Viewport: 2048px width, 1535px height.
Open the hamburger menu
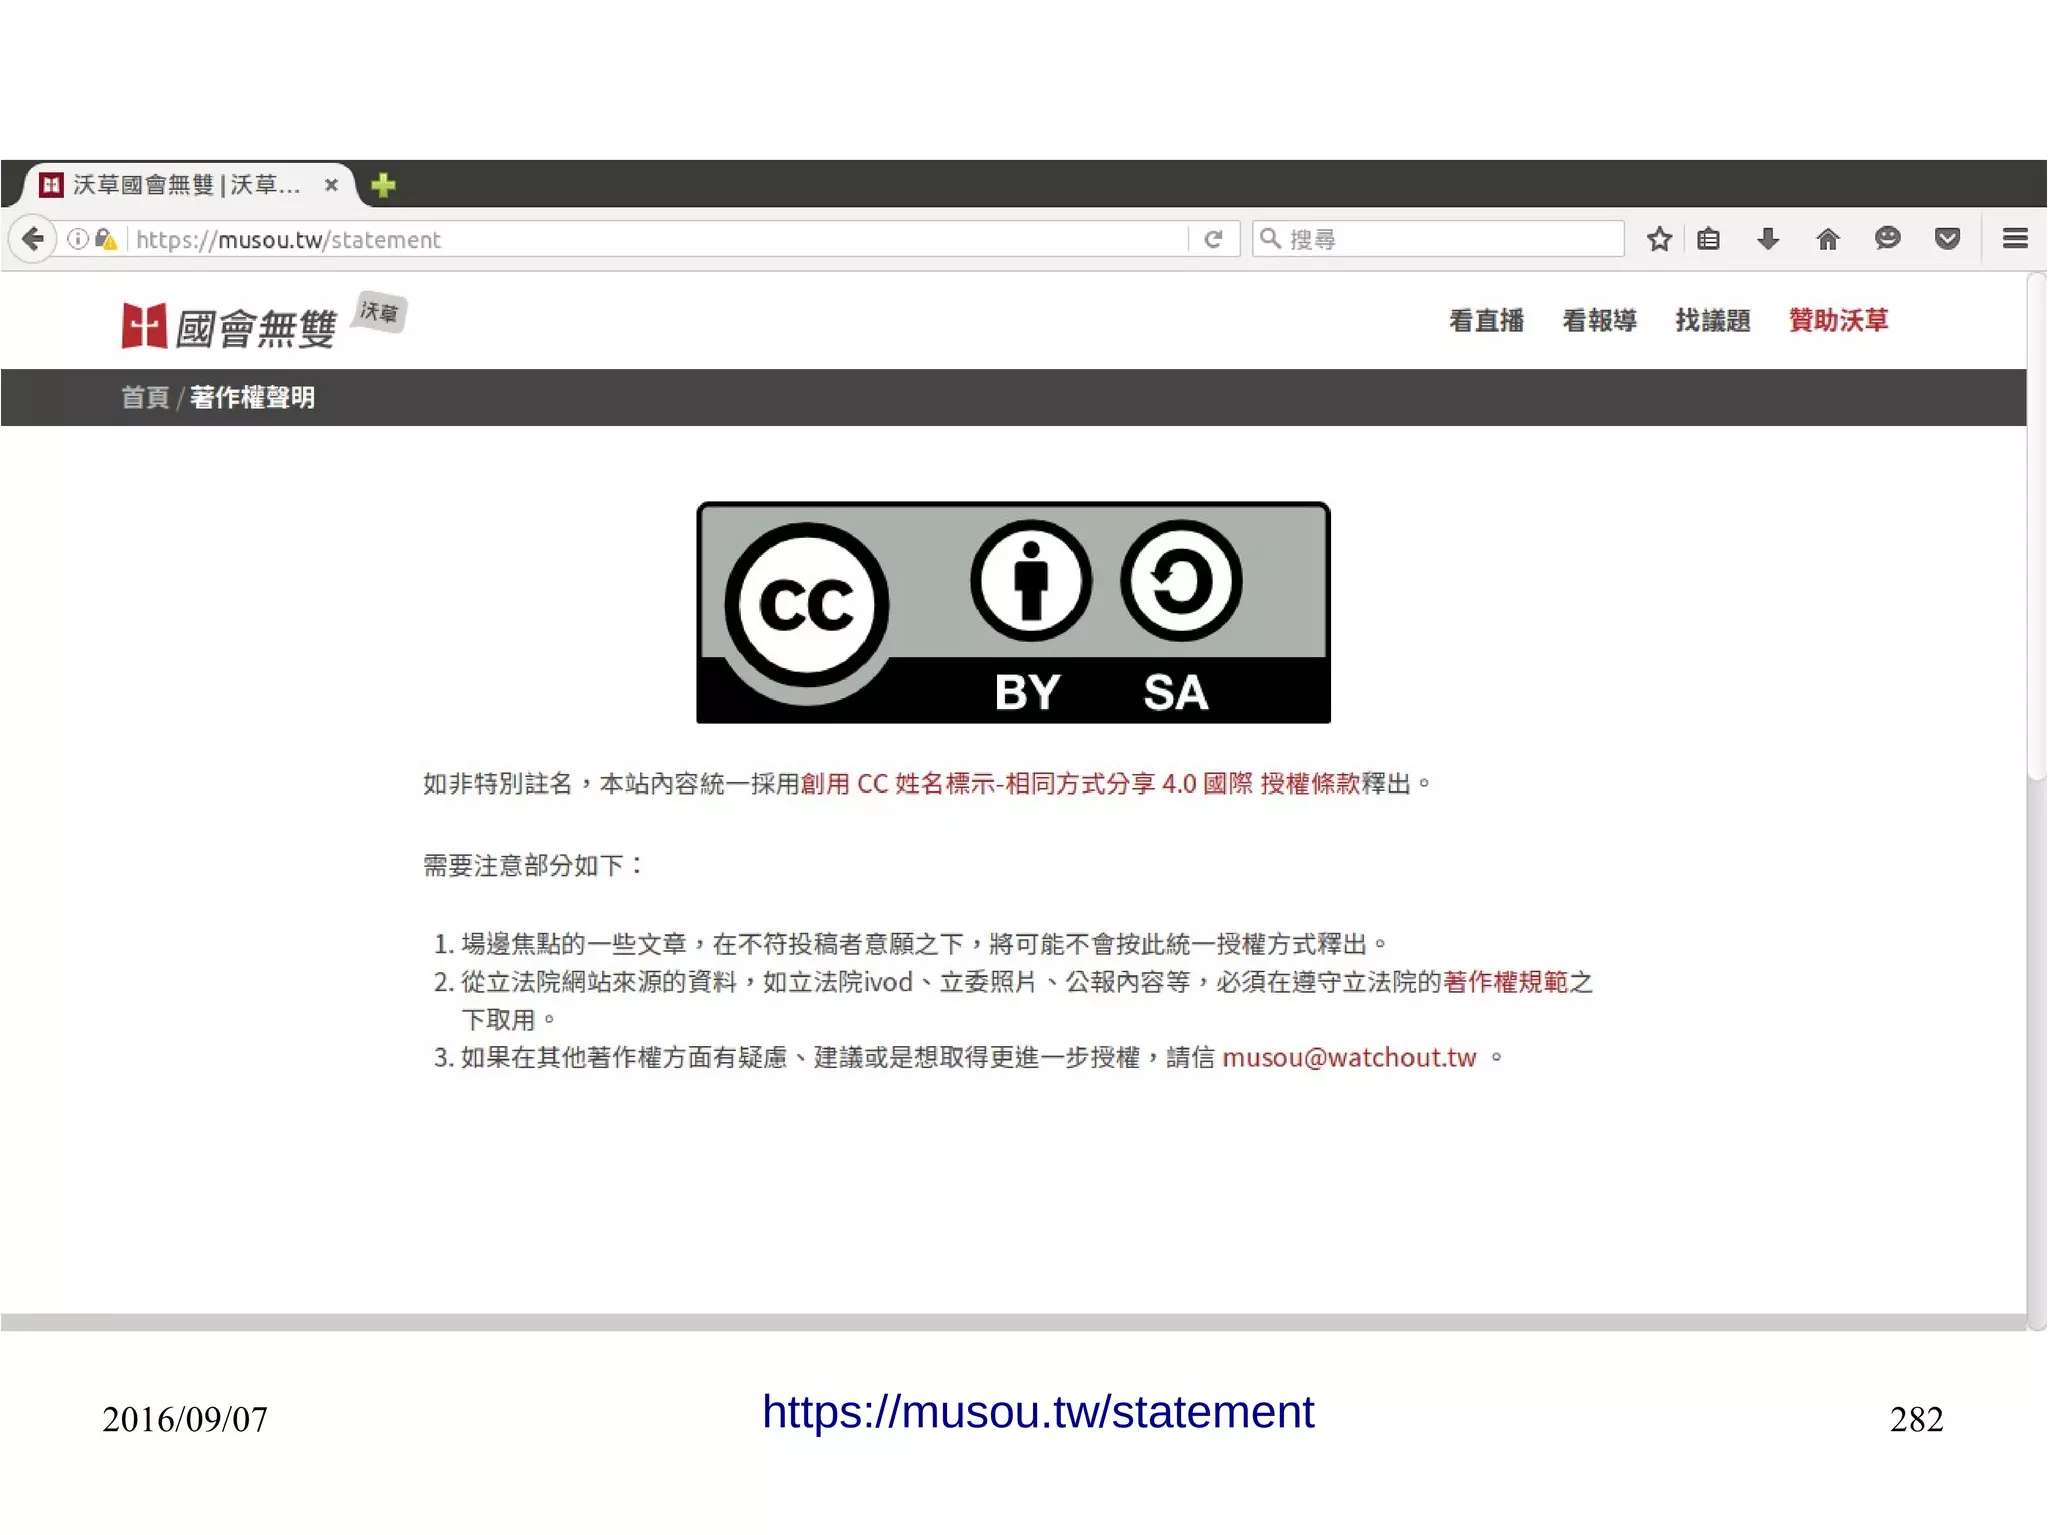(x=2015, y=239)
